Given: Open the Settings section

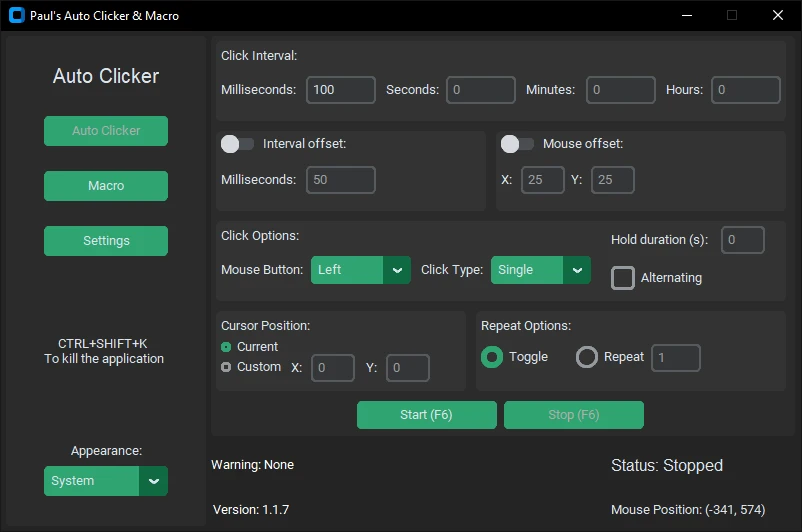Looking at the screenshot, I should pos(106,241).
